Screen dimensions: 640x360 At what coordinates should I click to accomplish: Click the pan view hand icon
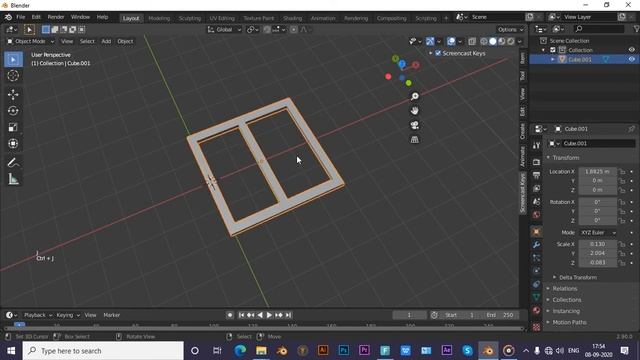tap(415, 111)
